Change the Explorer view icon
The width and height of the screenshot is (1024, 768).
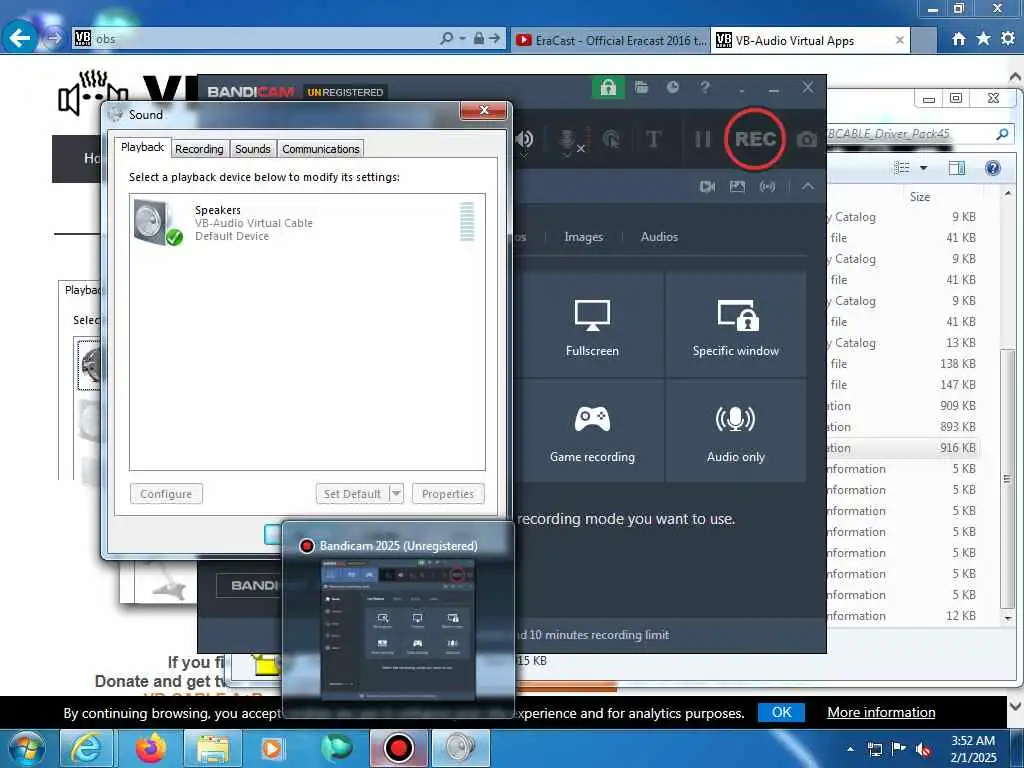click(902, 168)
